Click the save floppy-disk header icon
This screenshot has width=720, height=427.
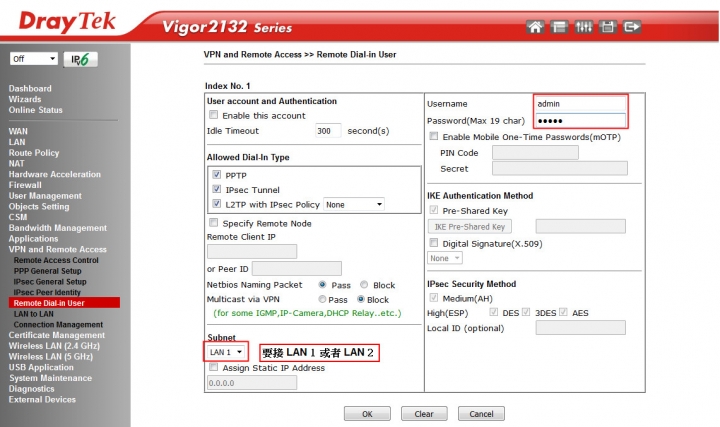608,27
